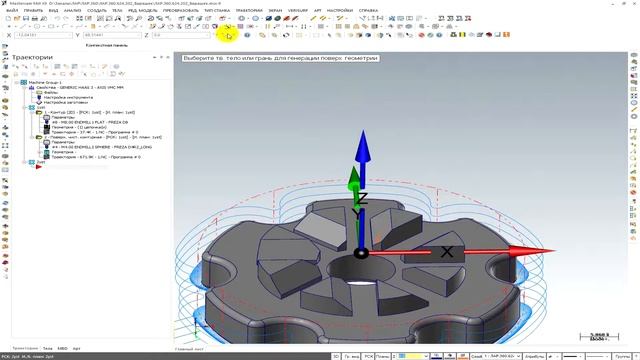The height and width of the screenshot is (360, 640).
Task: Click in the X coordinate field
Action: coord(43,36)
